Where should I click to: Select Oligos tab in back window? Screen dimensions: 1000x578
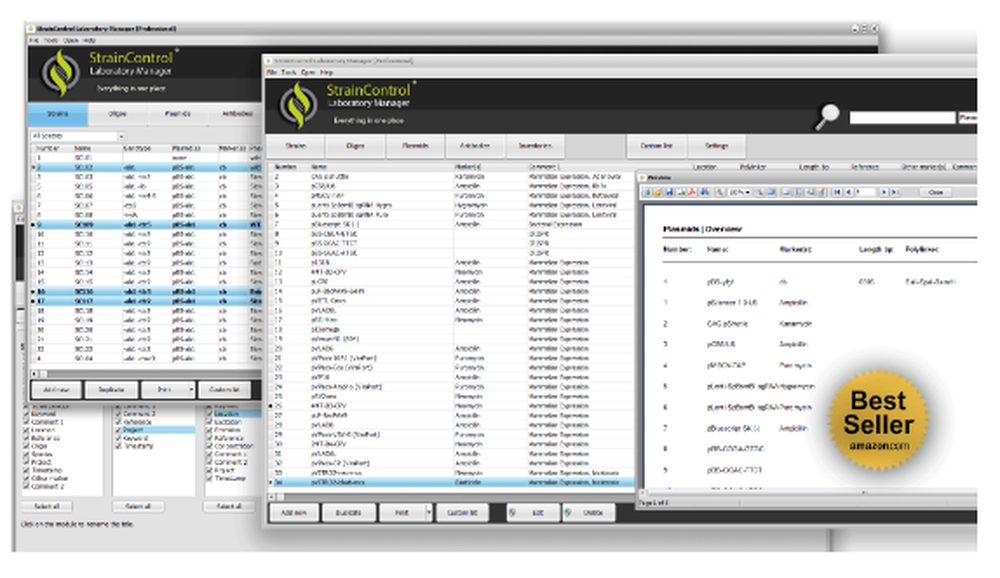click(117, 114)
